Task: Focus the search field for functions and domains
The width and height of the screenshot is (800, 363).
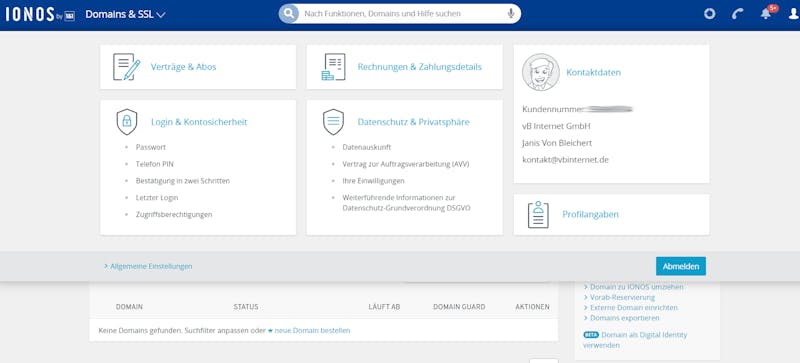Action: (403, 14)
